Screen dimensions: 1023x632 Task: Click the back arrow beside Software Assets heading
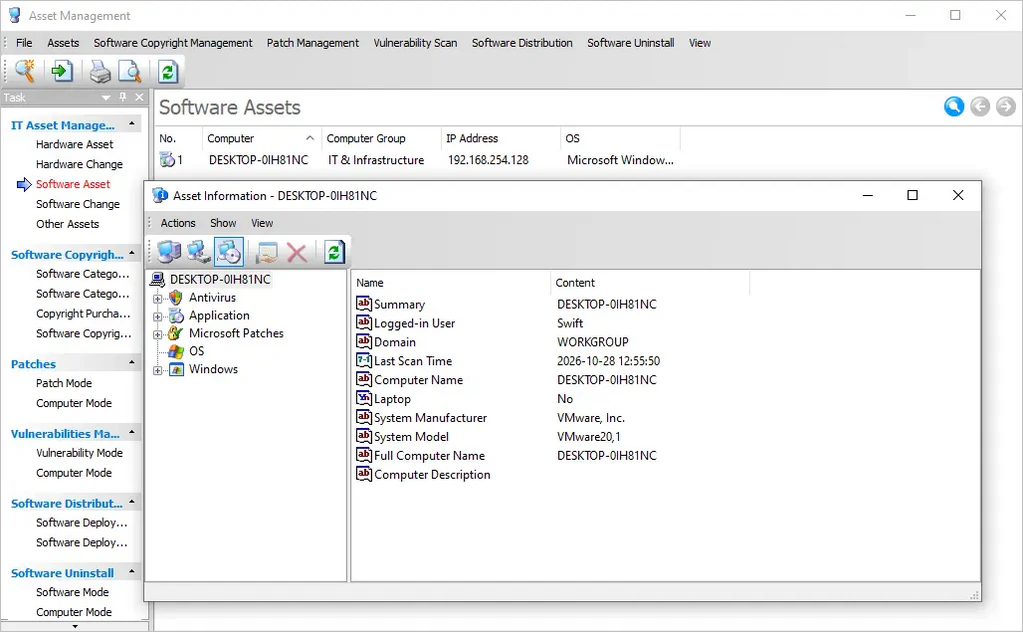pyautogui.click(x=980, y=106)
